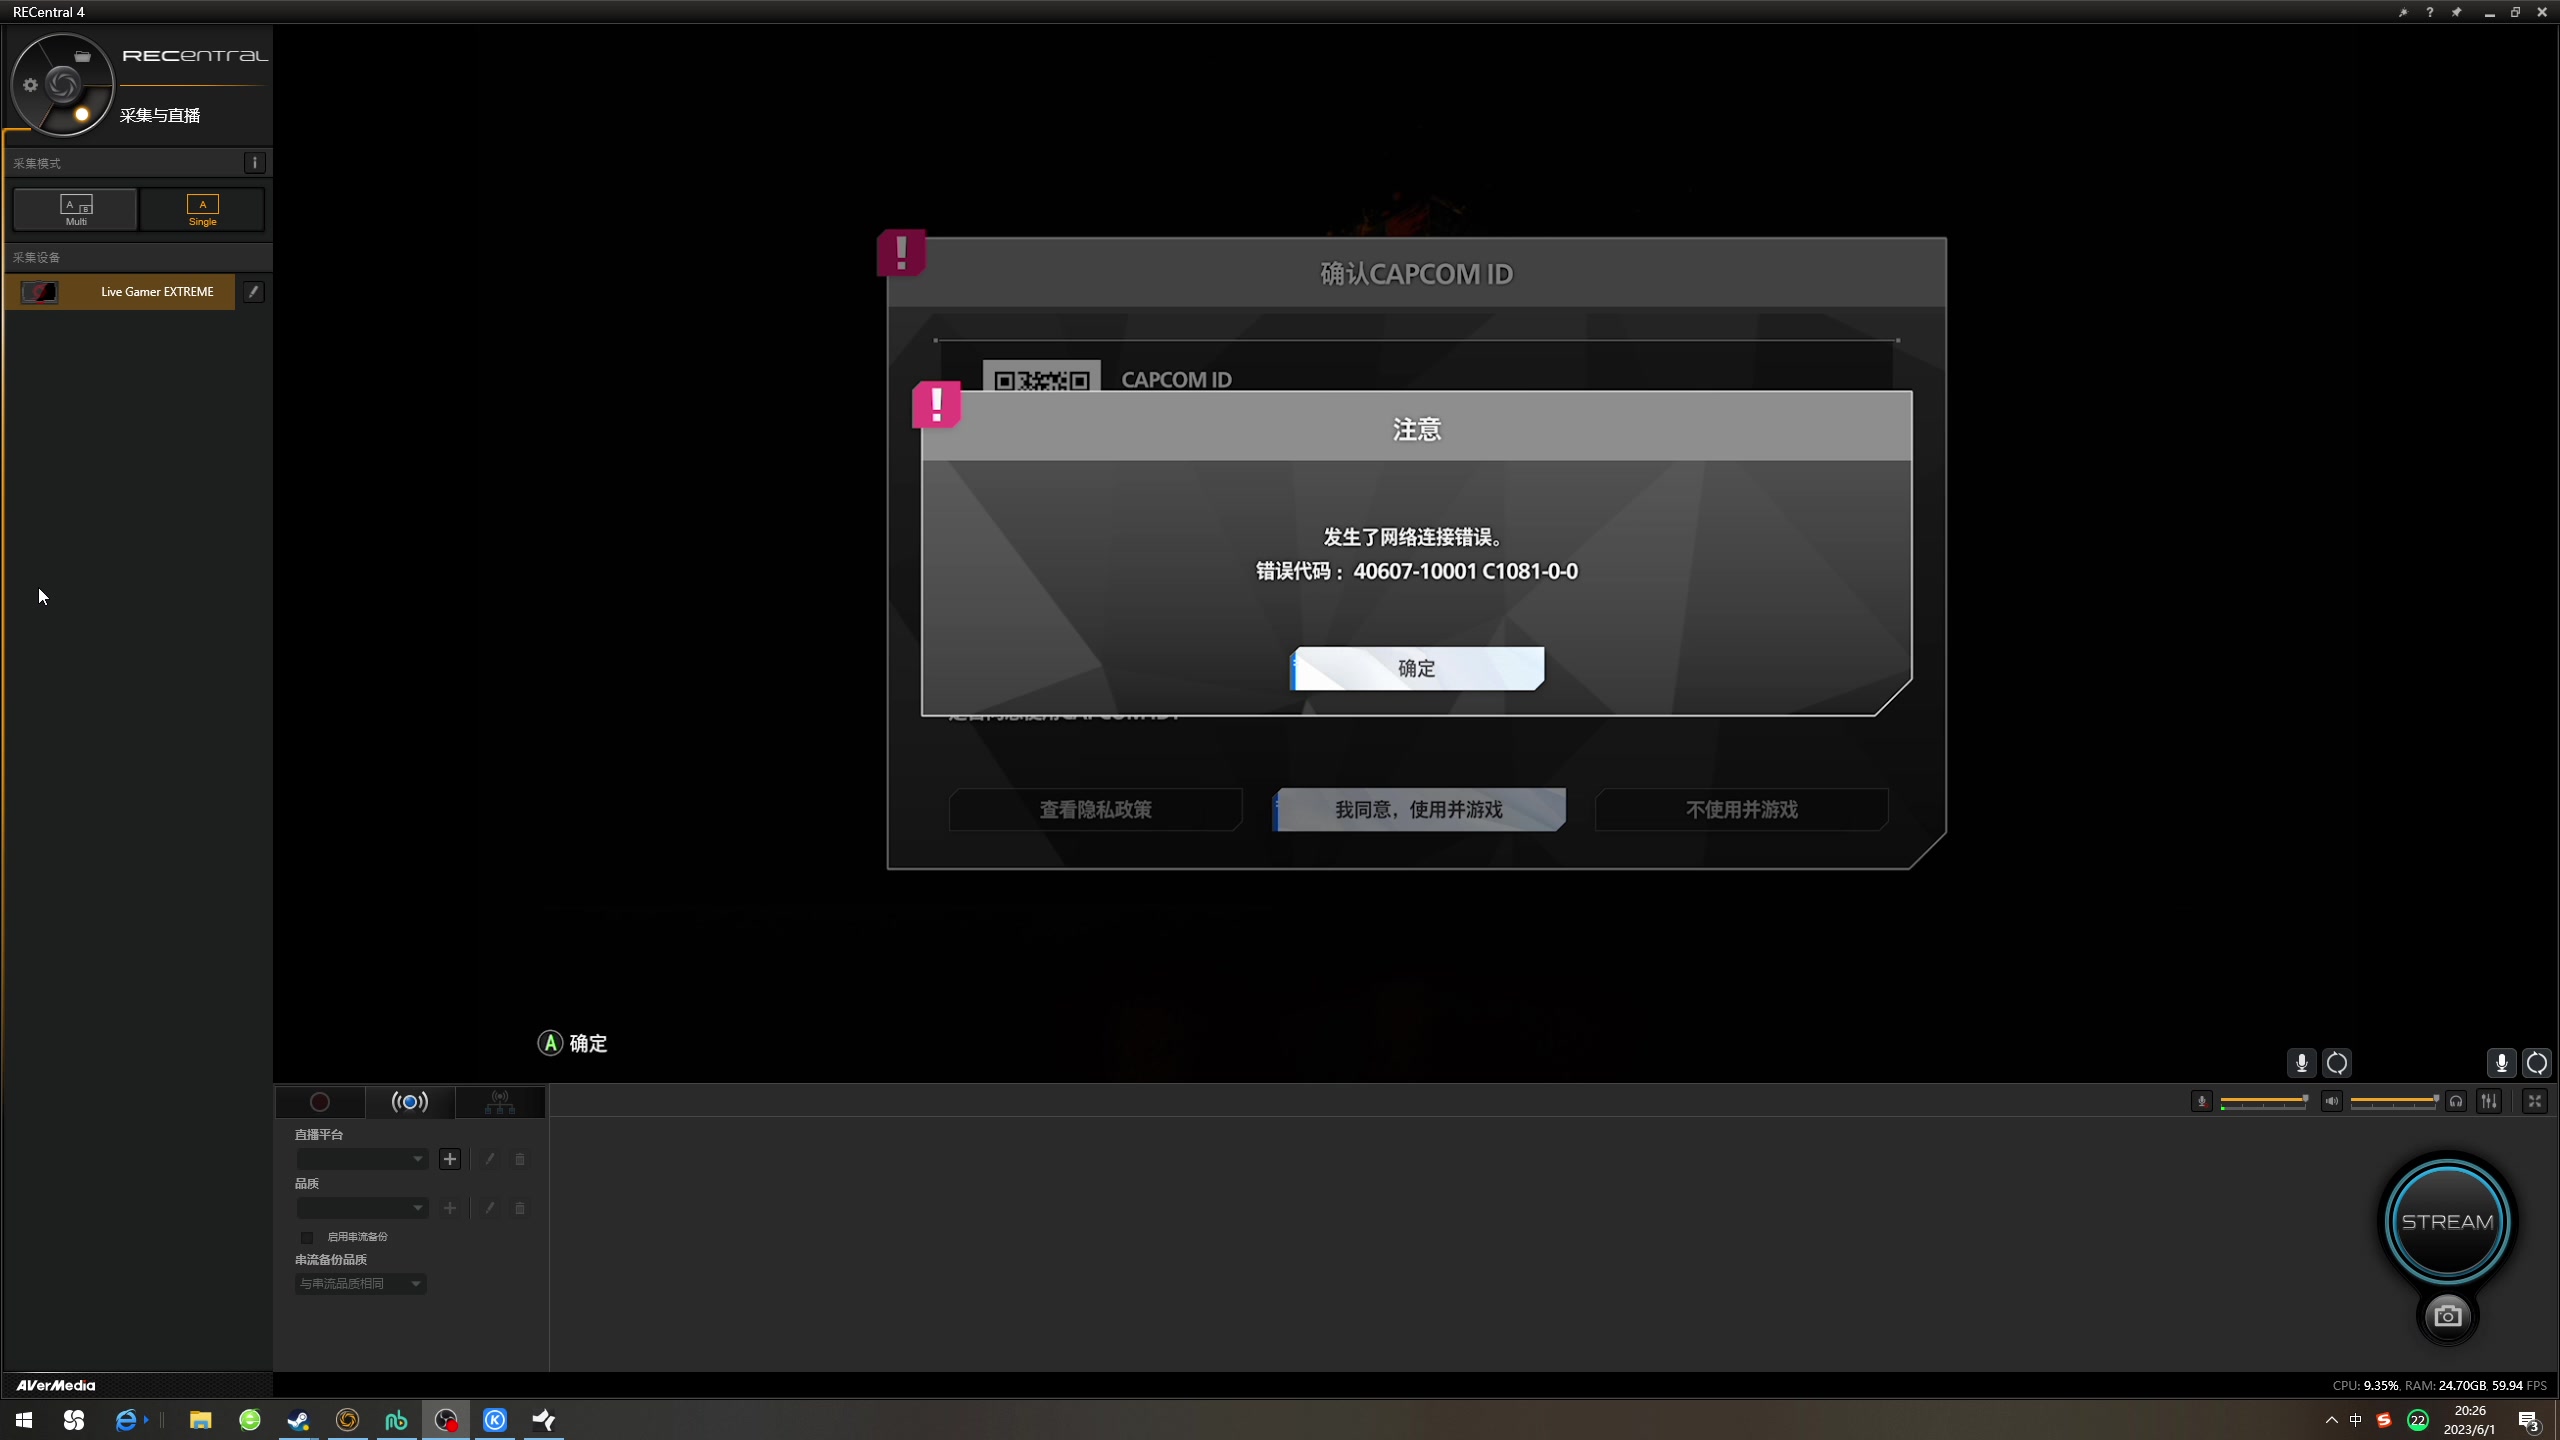Mute the speaker output
The image size is (2560, 1440).
pos(2332,1101)
